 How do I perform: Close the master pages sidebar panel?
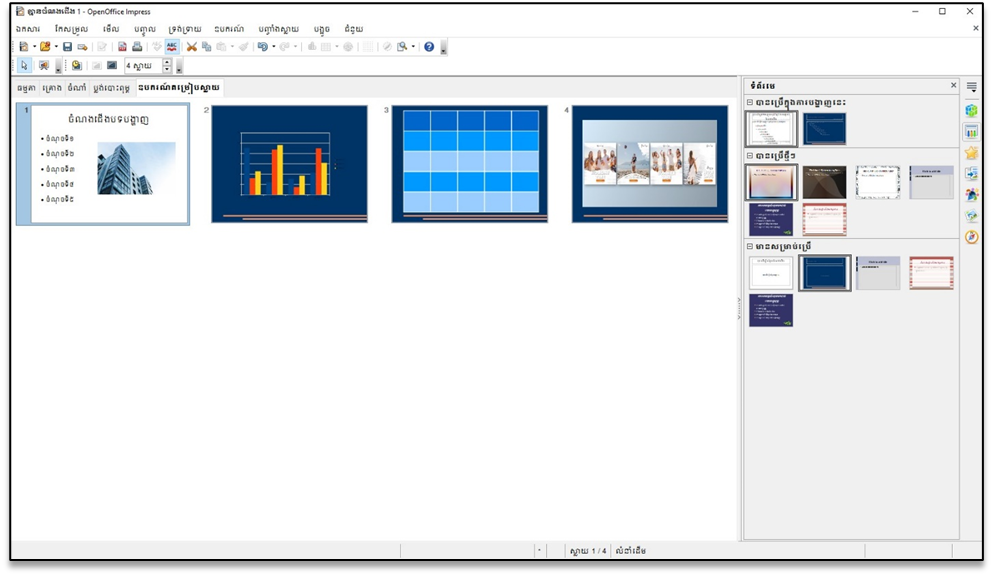tap(953, 86)
